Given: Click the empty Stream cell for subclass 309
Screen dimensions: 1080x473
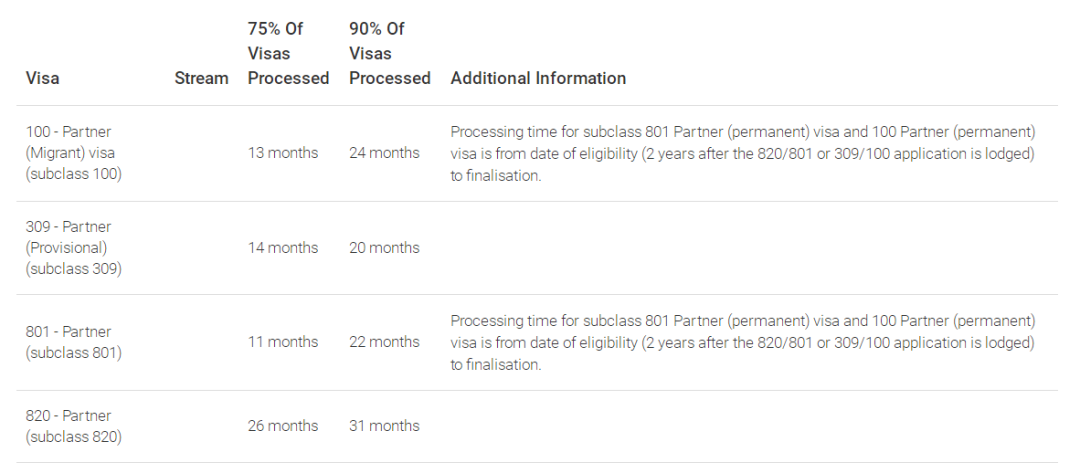Looking at the screenshot, I should click(x=201, y=248).
